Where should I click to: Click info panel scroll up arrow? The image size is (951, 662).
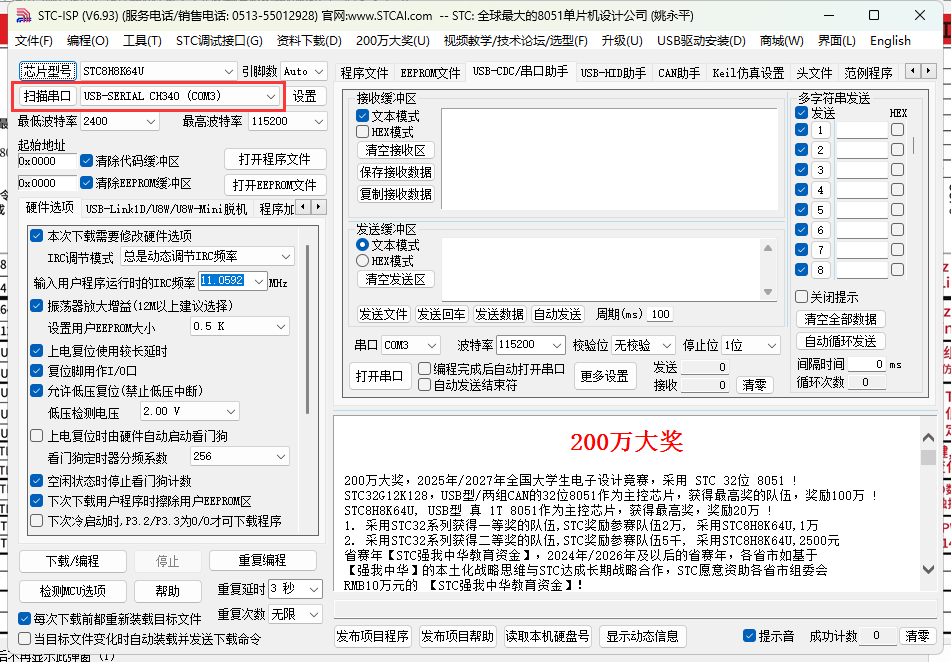[x=928, y=437]
